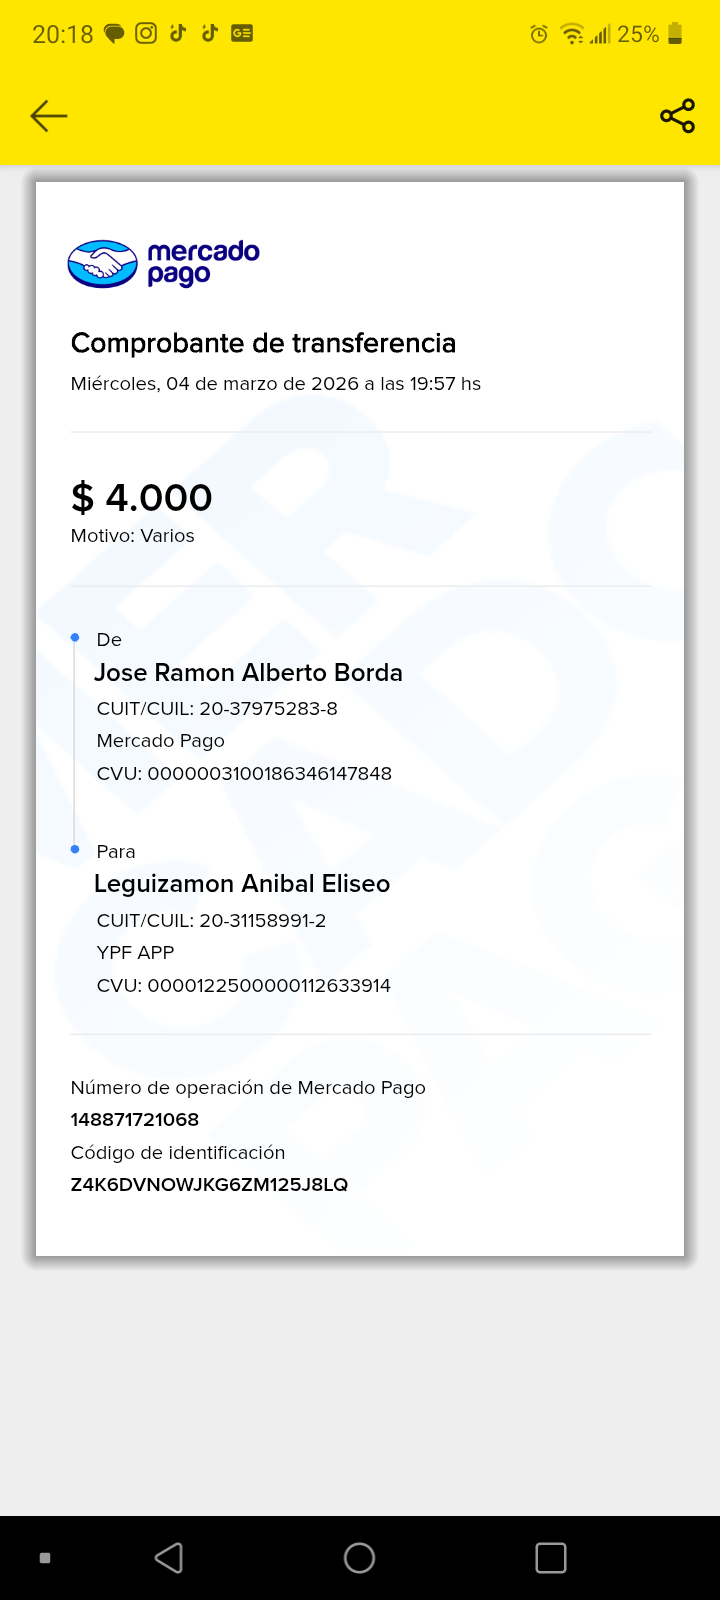Tap the alarm clock status icon
The width and height of the screenshot is (720, 1600).
(x=539, y=35)
